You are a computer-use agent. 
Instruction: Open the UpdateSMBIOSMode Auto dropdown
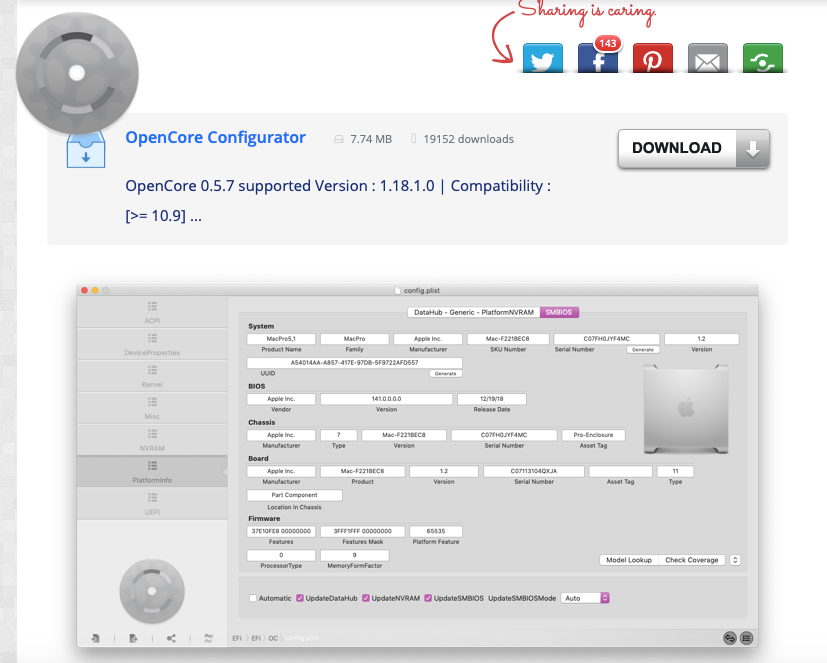(x=585, y=598)
